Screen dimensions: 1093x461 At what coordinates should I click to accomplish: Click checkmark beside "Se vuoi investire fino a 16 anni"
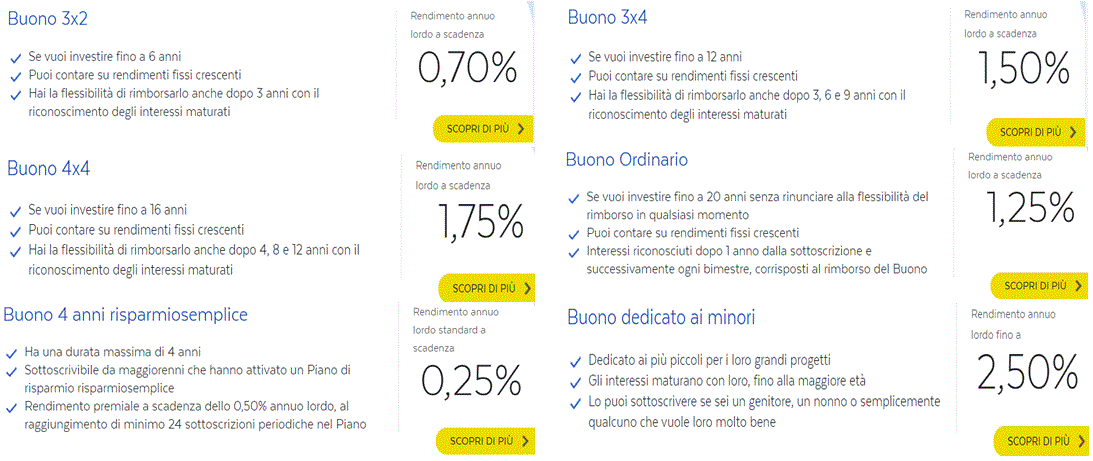(15, 211)
